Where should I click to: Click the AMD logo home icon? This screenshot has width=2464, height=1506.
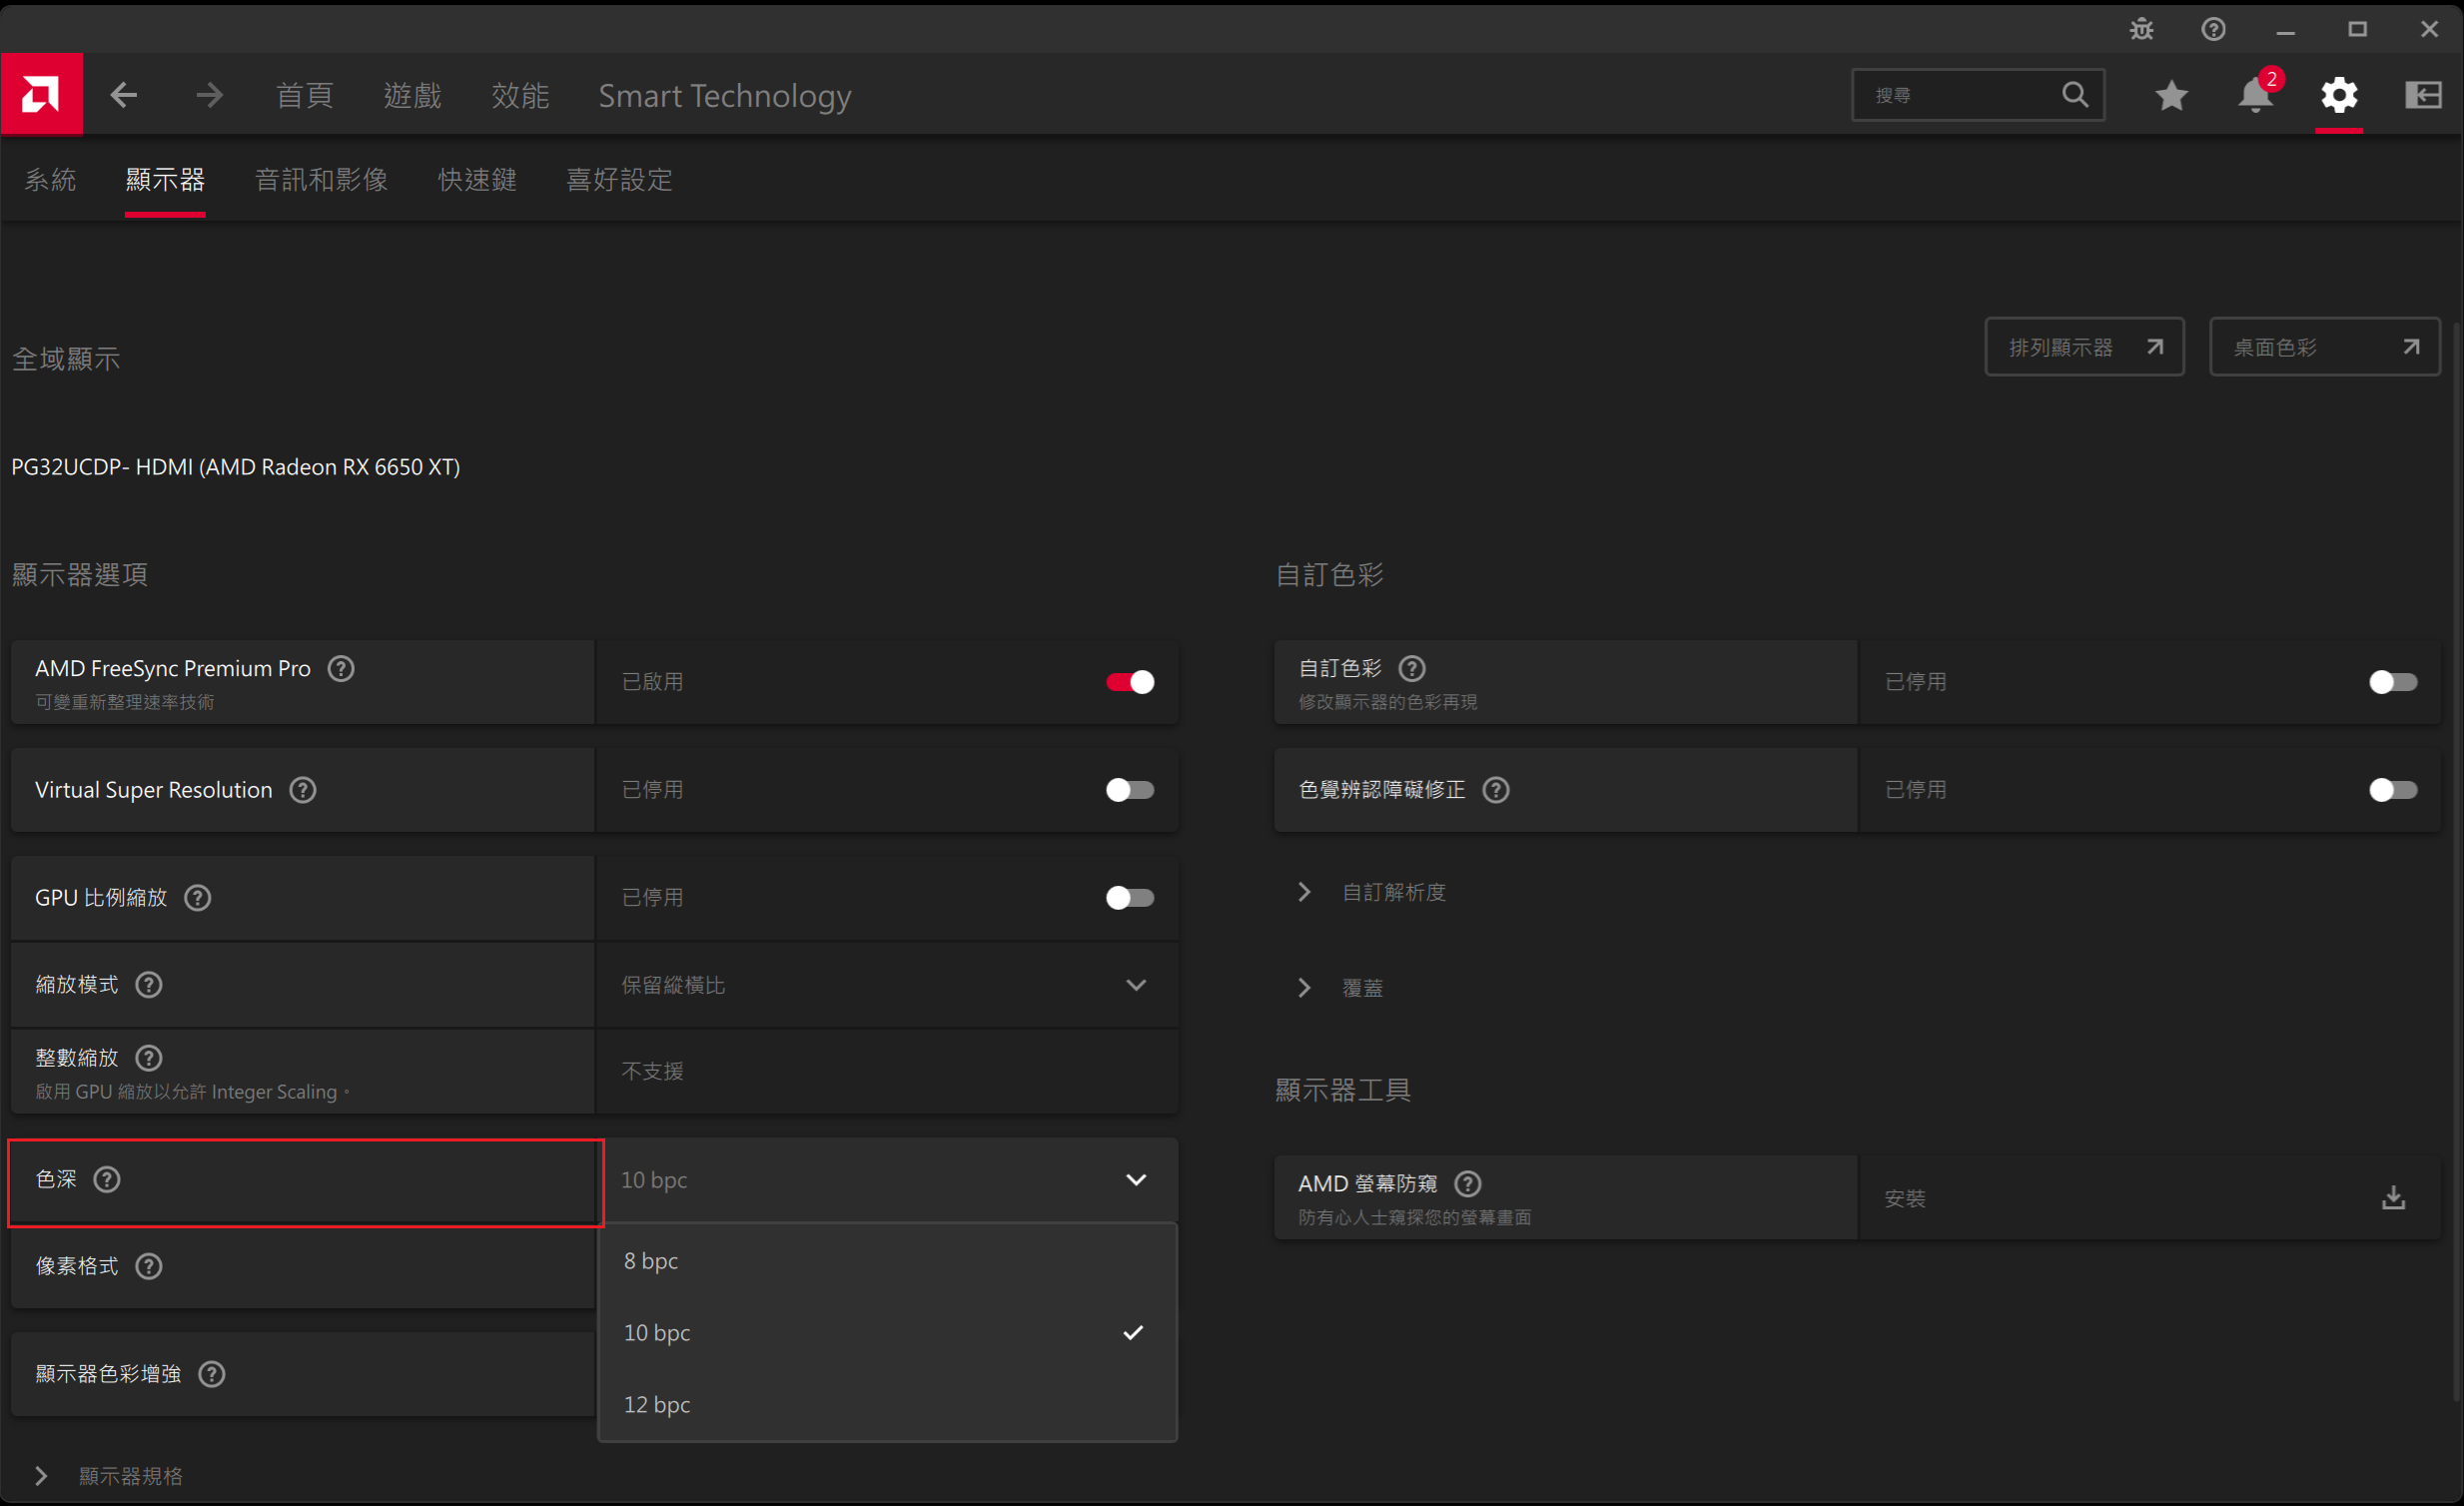coord(41,95)
